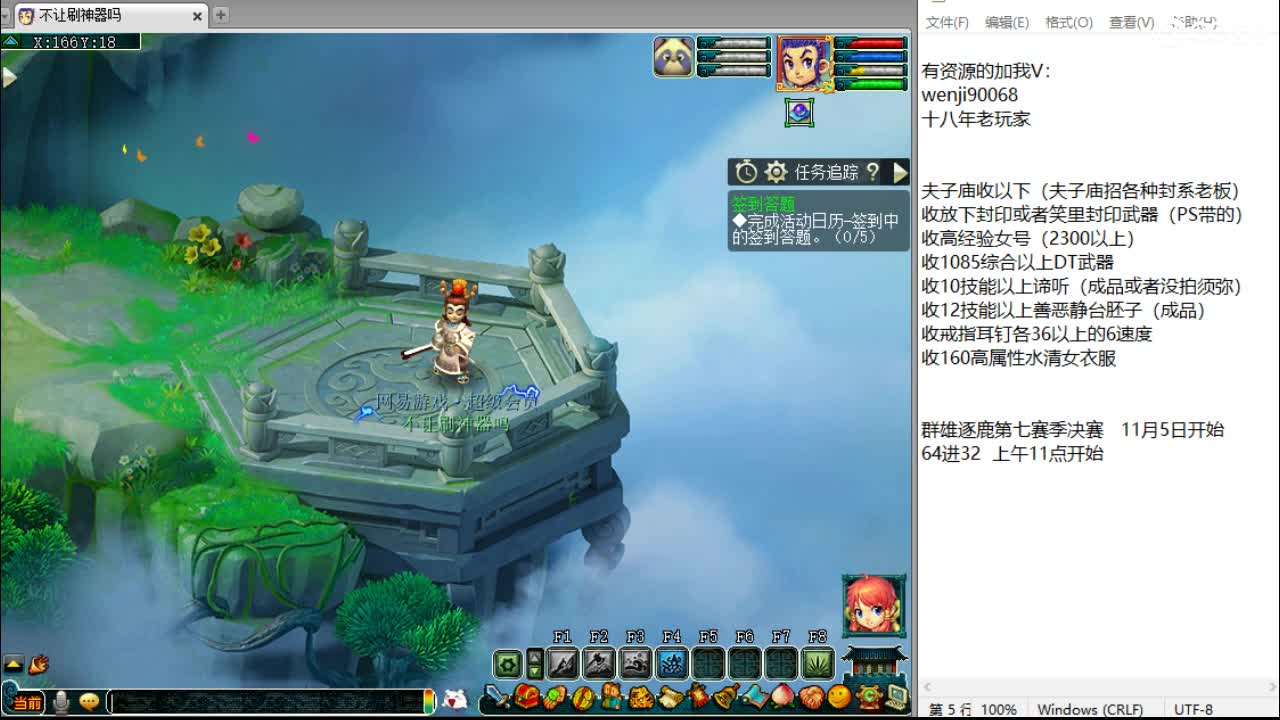Click the wenji90068 text in Notepad

[969, 95]
